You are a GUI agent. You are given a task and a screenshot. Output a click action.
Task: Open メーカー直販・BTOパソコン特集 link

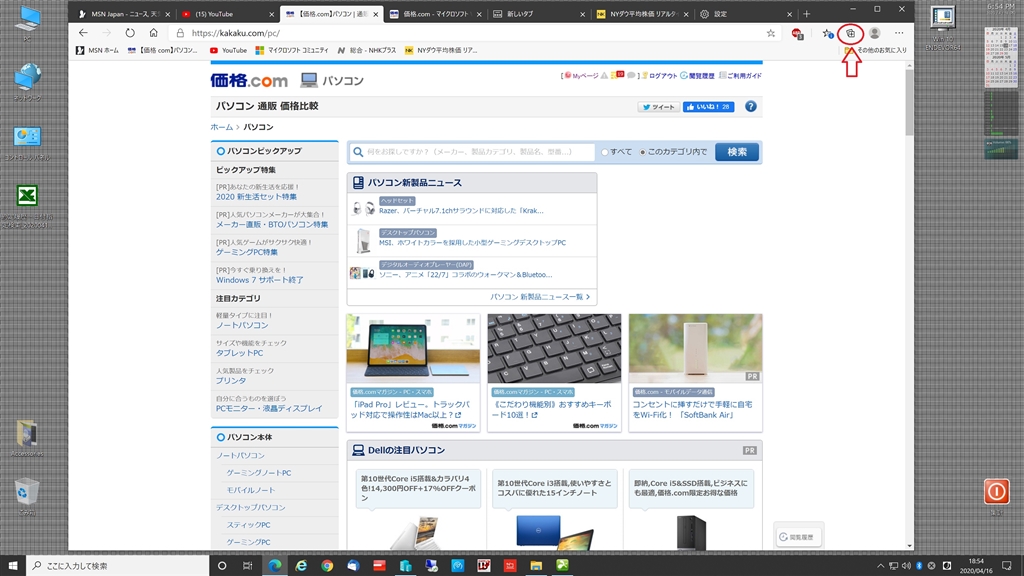tap(272, 225)
